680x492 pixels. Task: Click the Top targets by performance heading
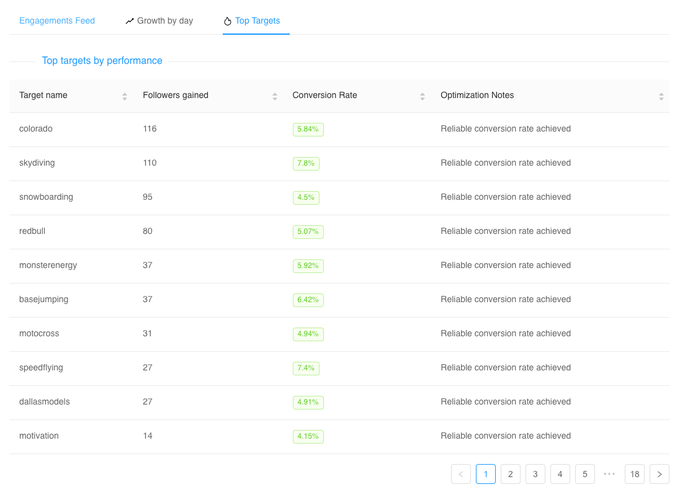pos(102,61)
